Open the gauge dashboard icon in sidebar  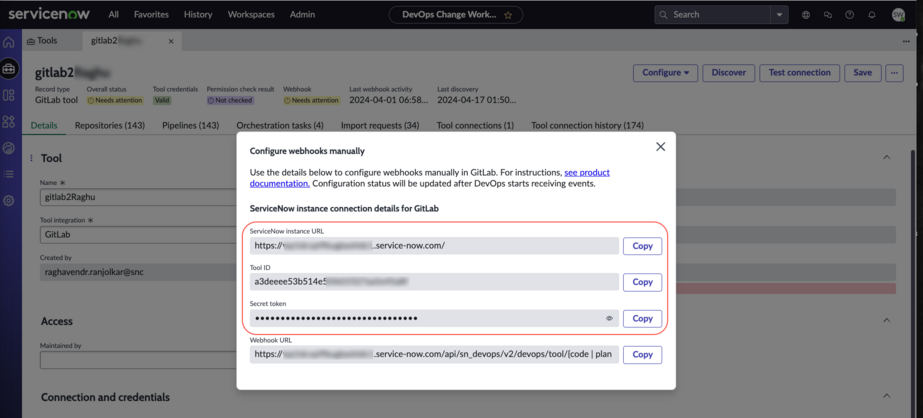pyautogui.click(x=9, y=148)
